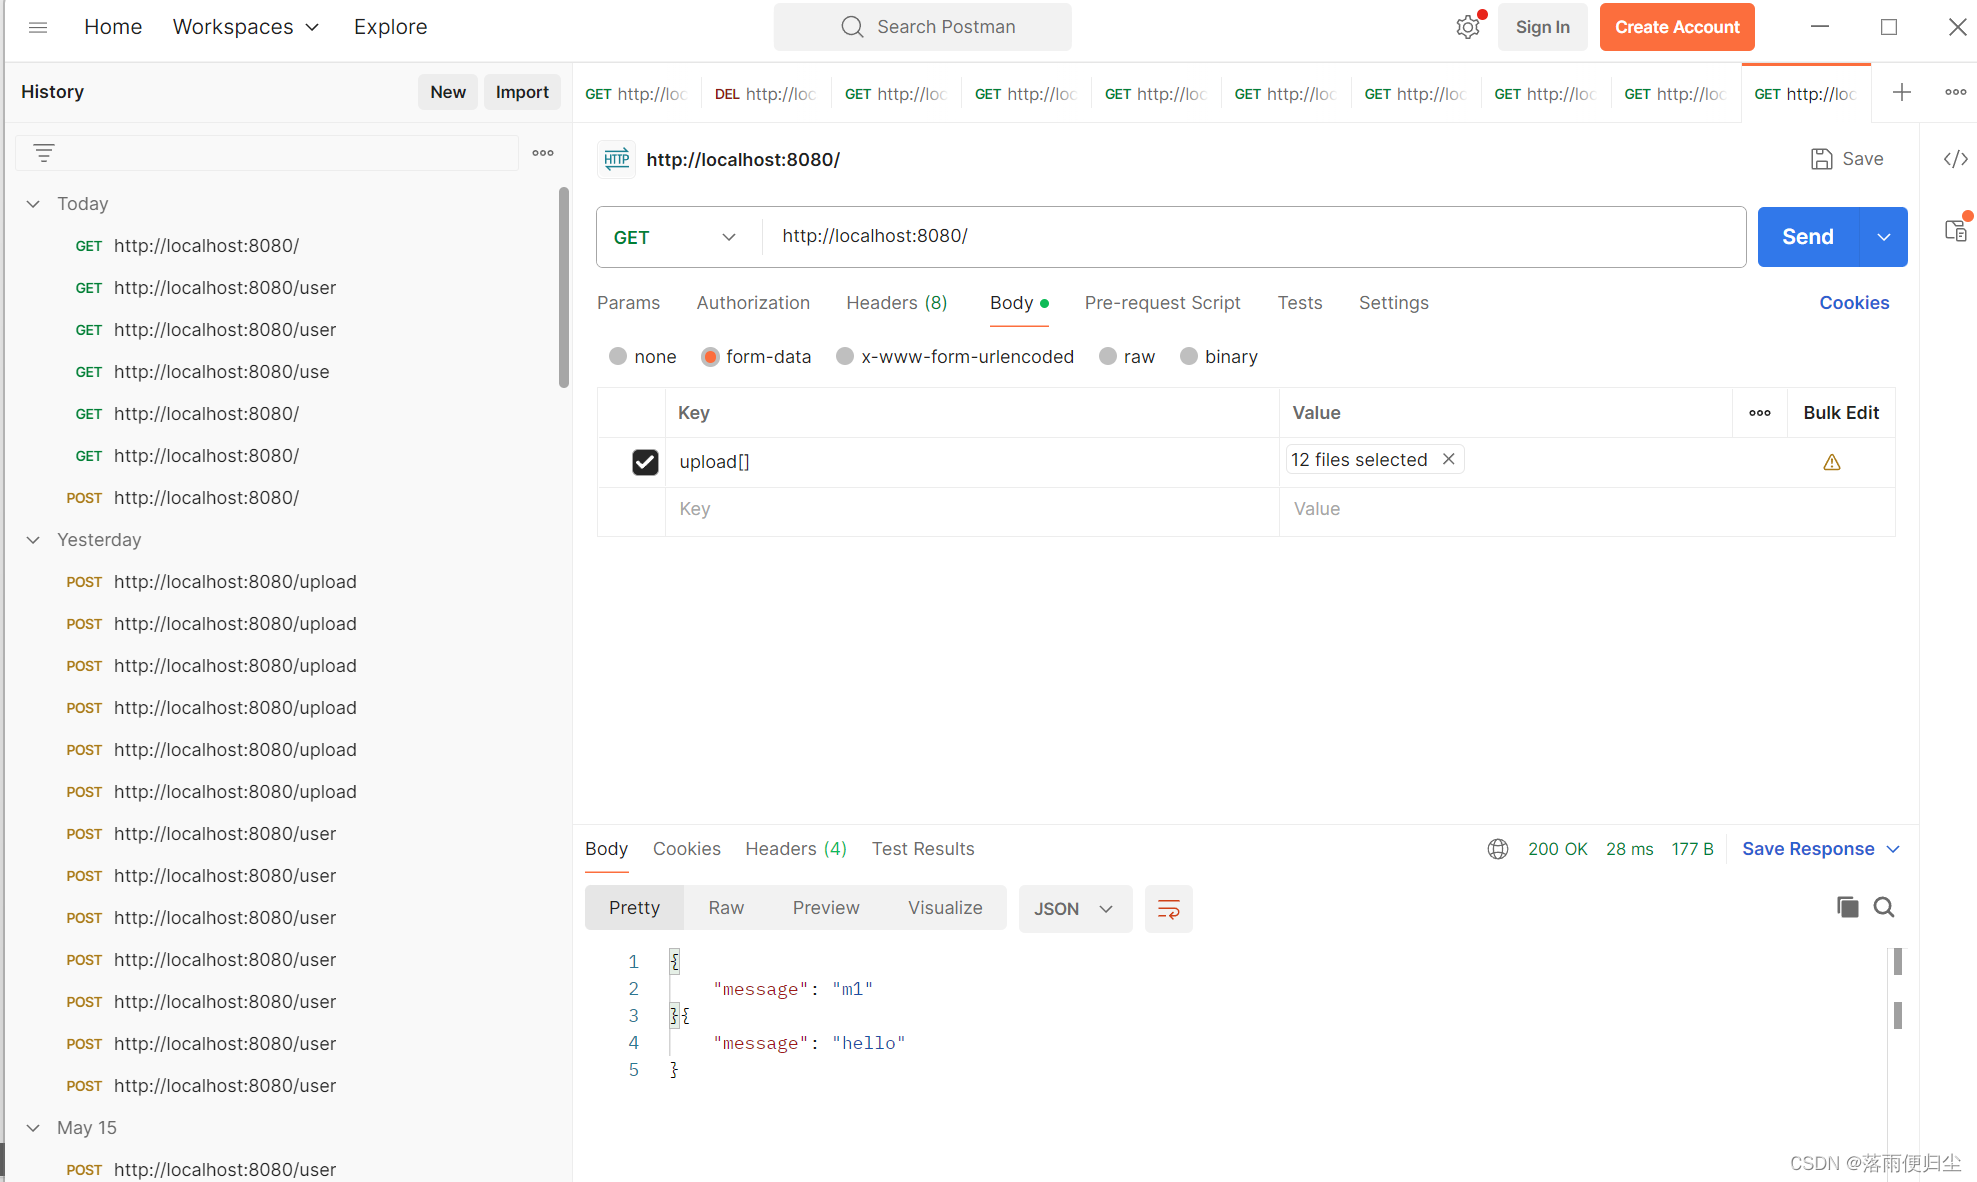
Task: Open tab bar more options ellipsis
Action: tap(1956, 92)
